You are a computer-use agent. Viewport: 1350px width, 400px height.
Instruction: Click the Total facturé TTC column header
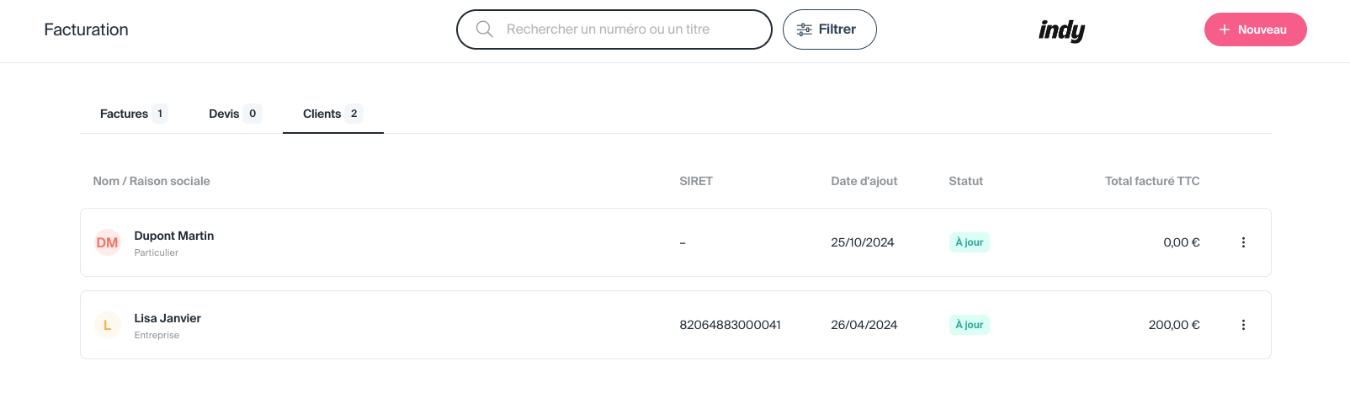point(1152,181)
